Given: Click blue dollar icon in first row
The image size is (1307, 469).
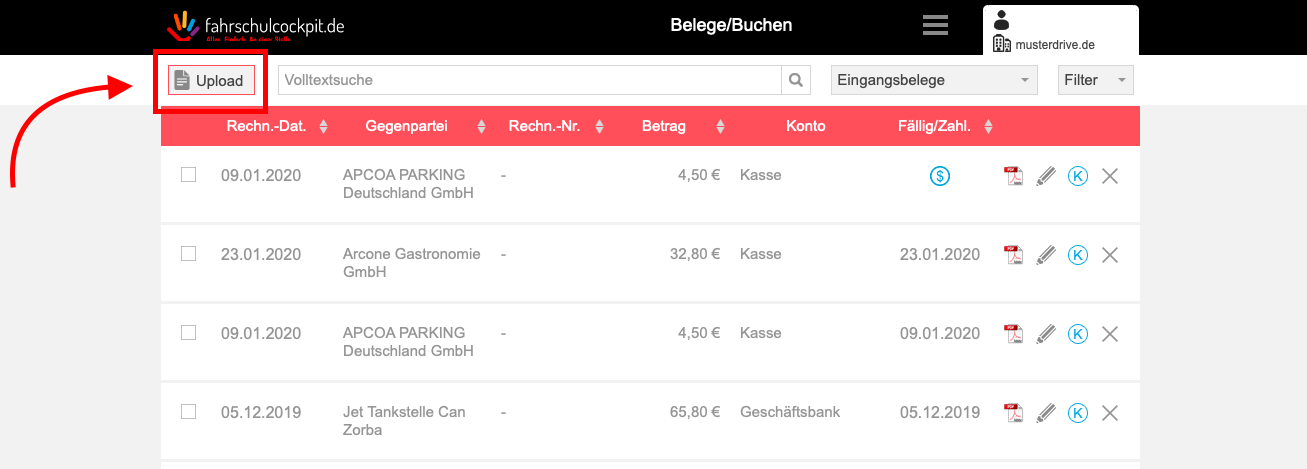Looking at the screenshot, I should [939, 176].
